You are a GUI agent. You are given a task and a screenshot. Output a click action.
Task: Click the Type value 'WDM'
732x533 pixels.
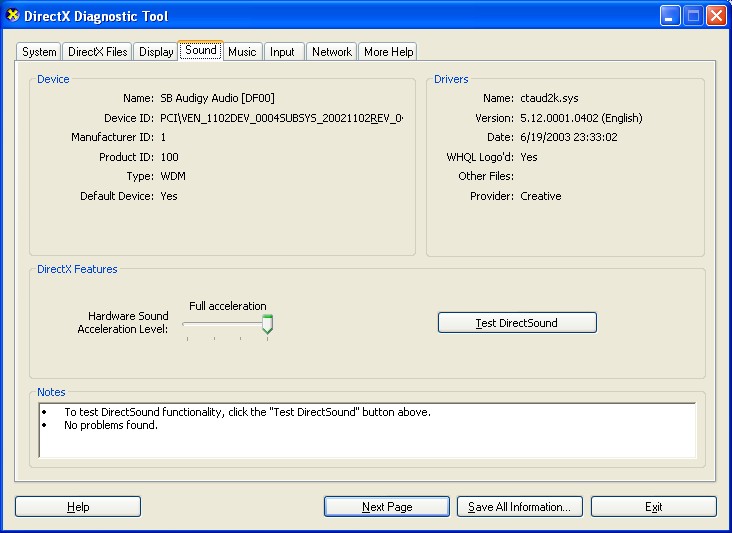(173, 176)
